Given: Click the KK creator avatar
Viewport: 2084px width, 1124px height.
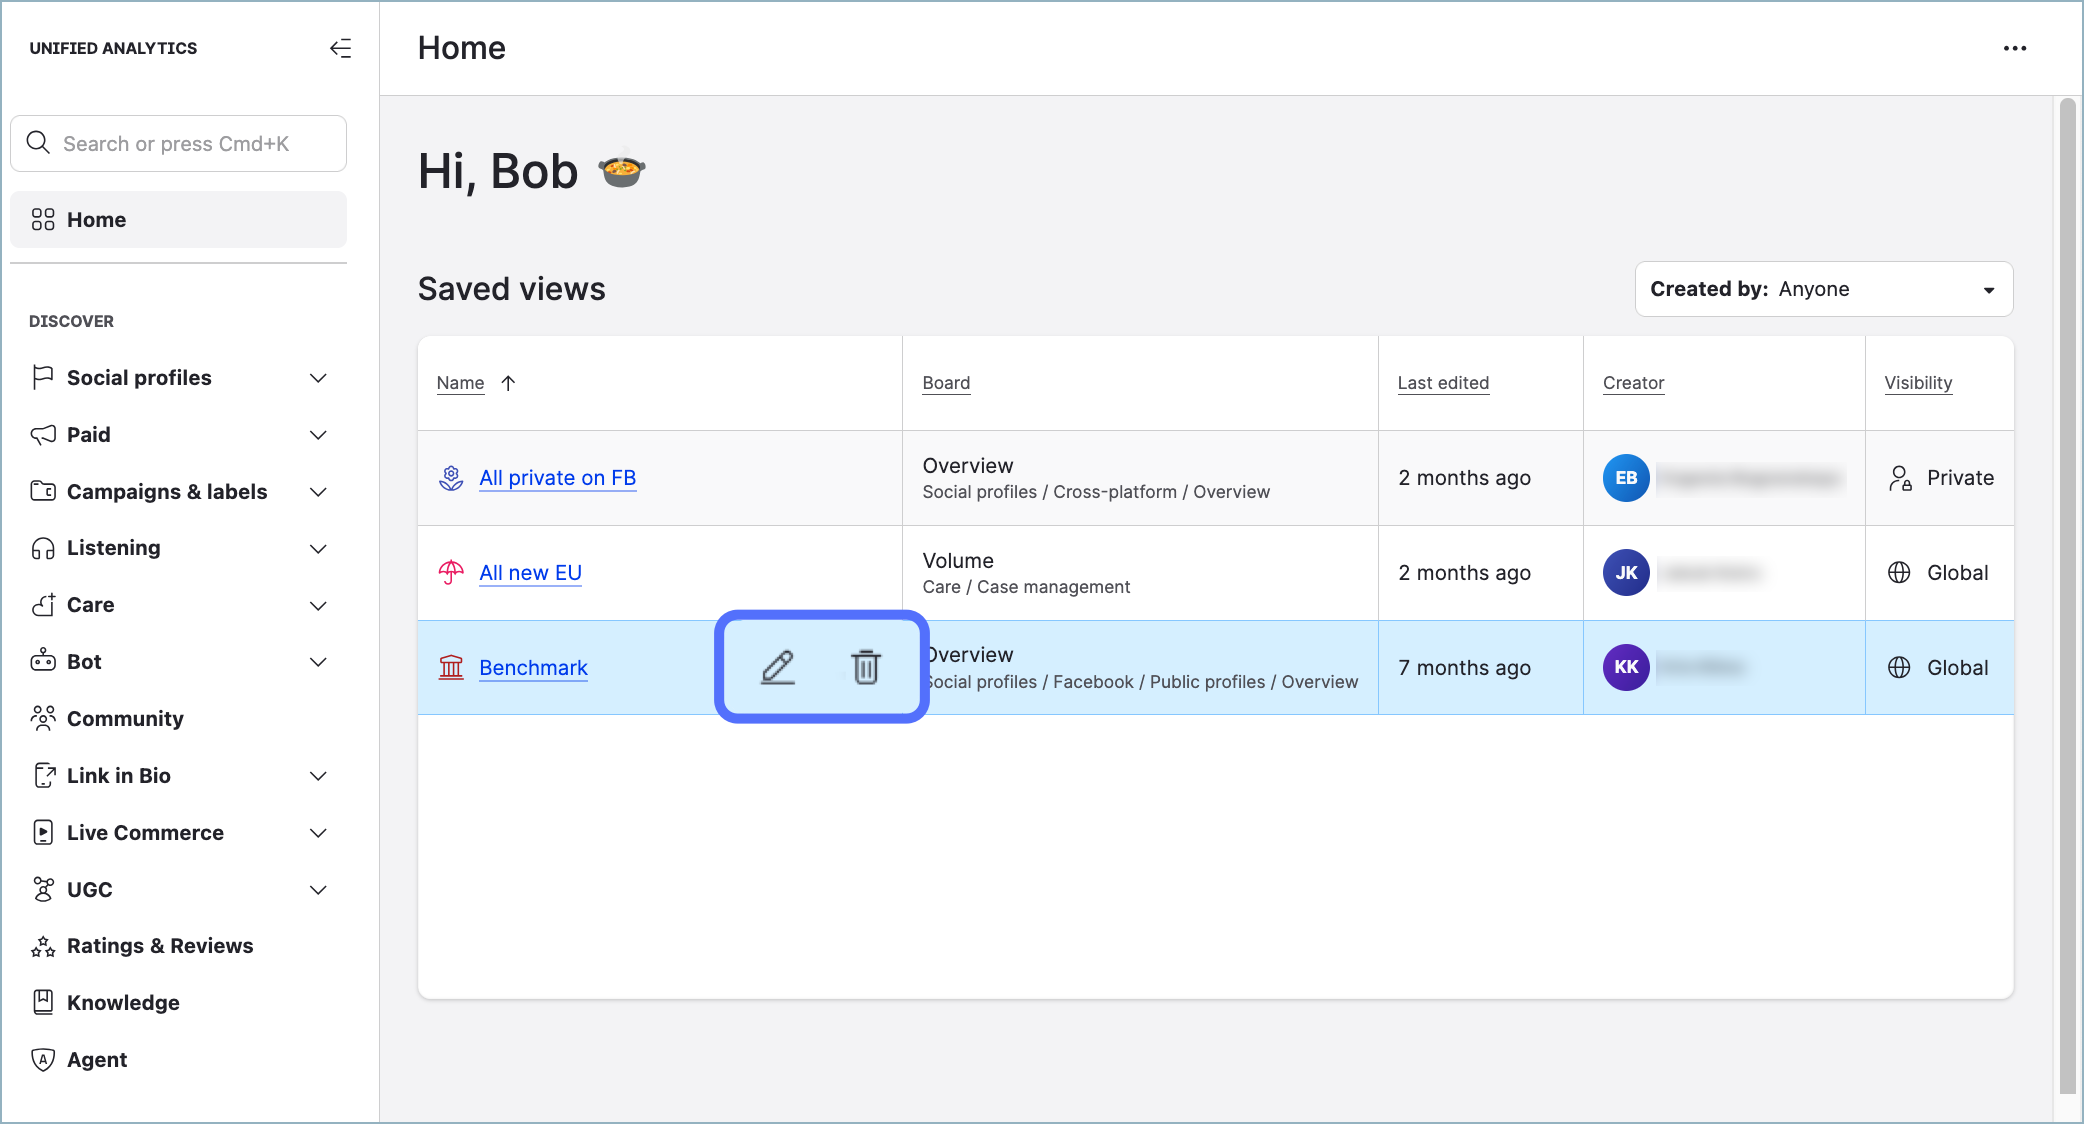Looking at the screenshot, I should [x=1626, y=667].
